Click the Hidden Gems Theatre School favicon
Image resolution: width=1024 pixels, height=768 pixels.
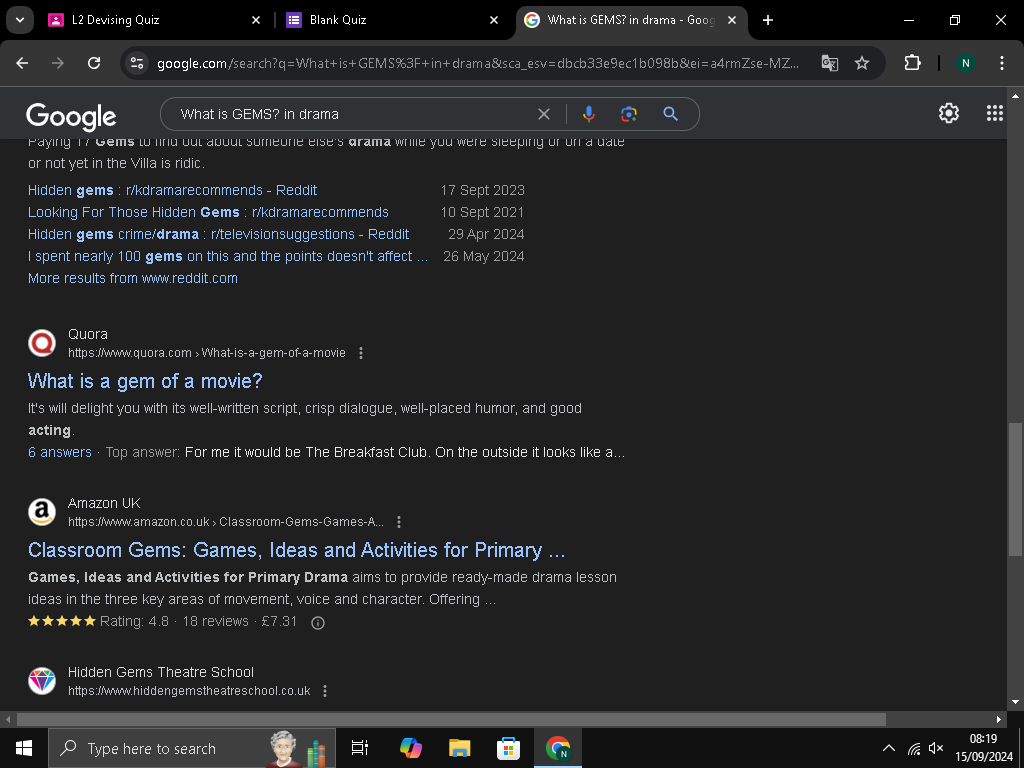pos(42,681)
